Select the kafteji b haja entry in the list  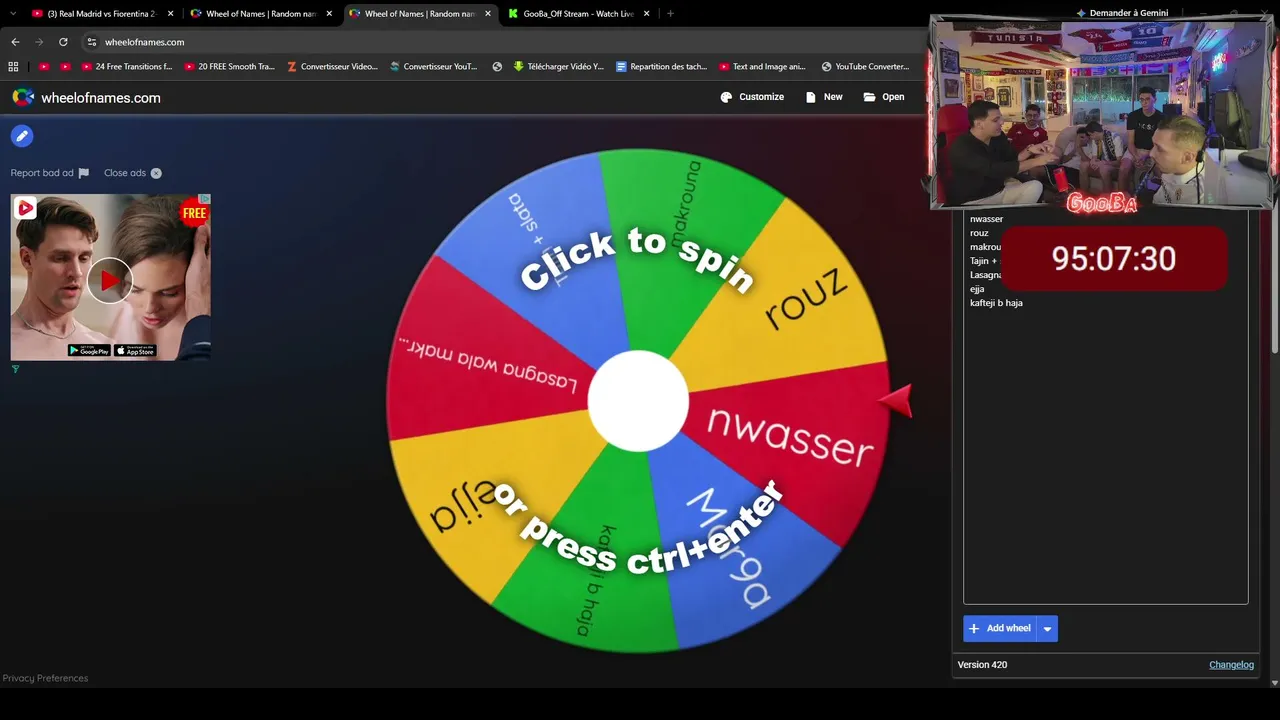coord(996,303)
